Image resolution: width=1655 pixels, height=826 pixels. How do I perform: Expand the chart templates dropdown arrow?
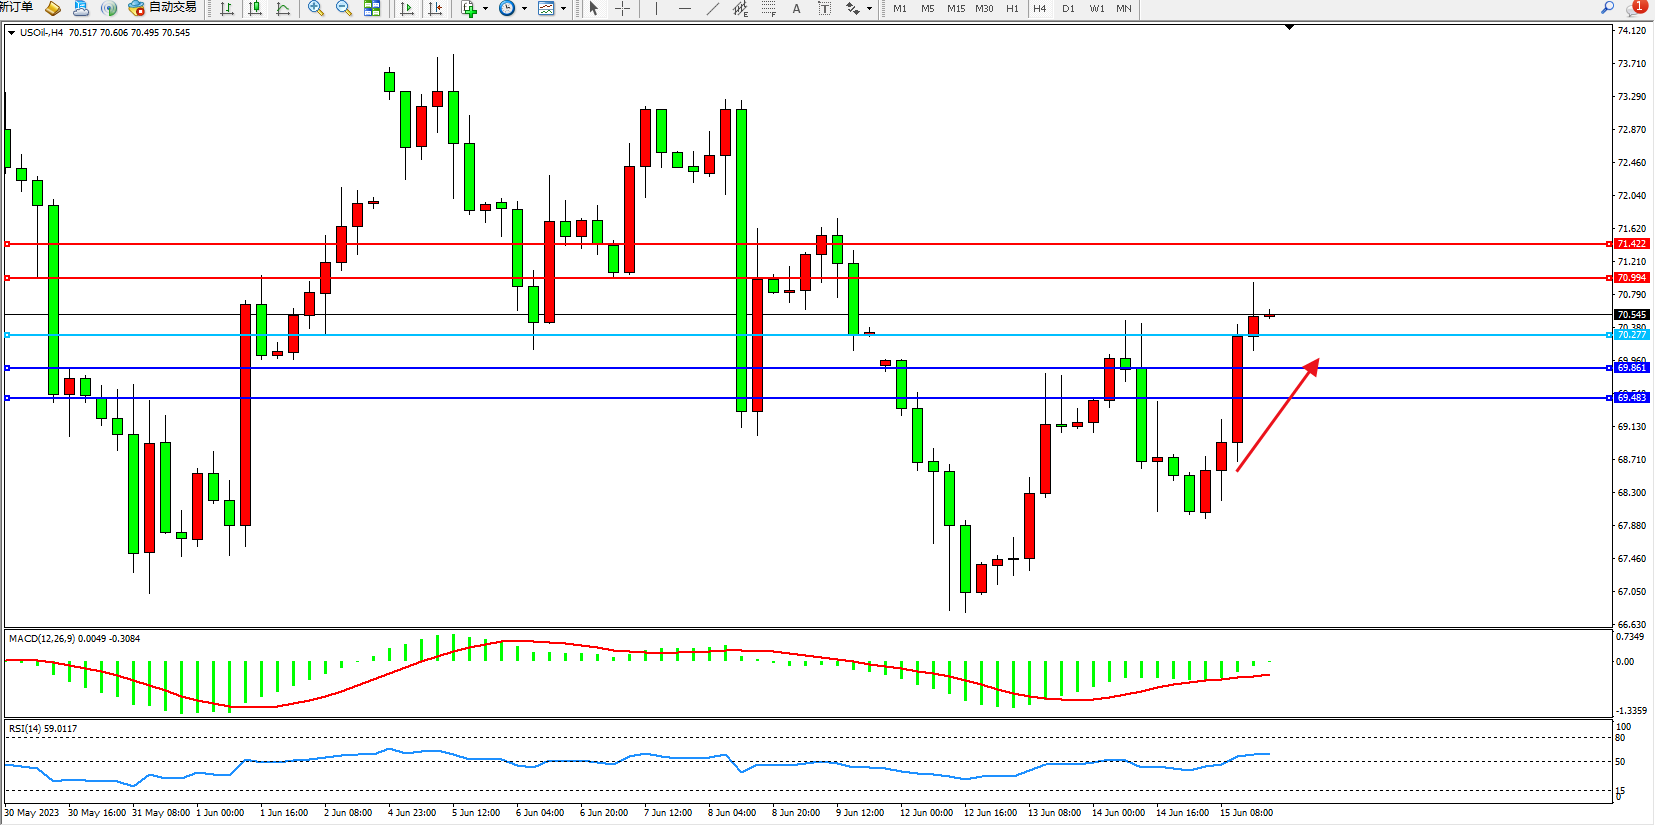pyautogui.click(x=563, y=8)
